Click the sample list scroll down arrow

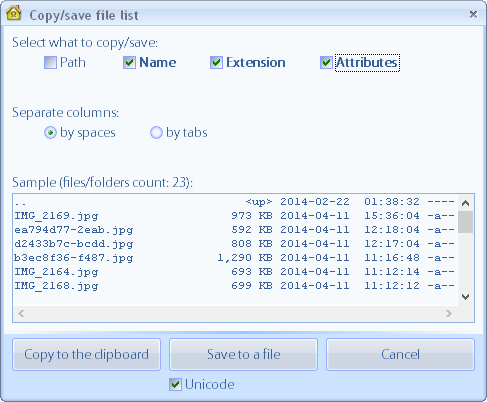pyautogui.click(x=465, y=297)
